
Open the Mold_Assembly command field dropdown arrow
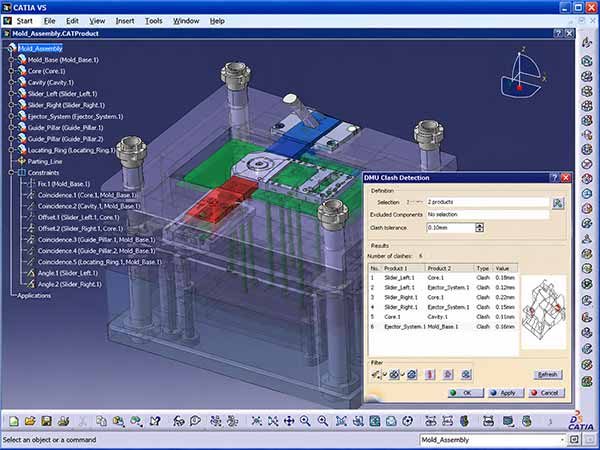click(562, 440)
